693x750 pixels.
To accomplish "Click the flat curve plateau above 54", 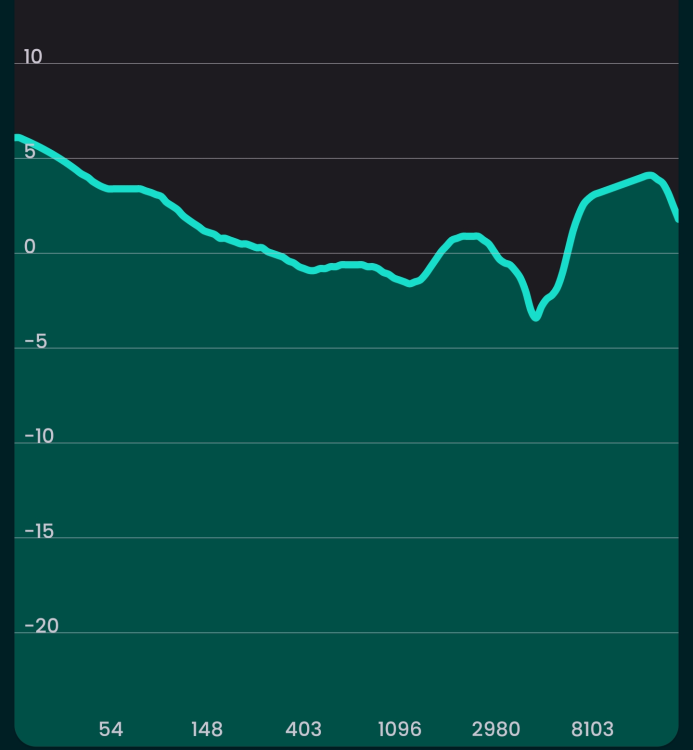I will [125, 188].
